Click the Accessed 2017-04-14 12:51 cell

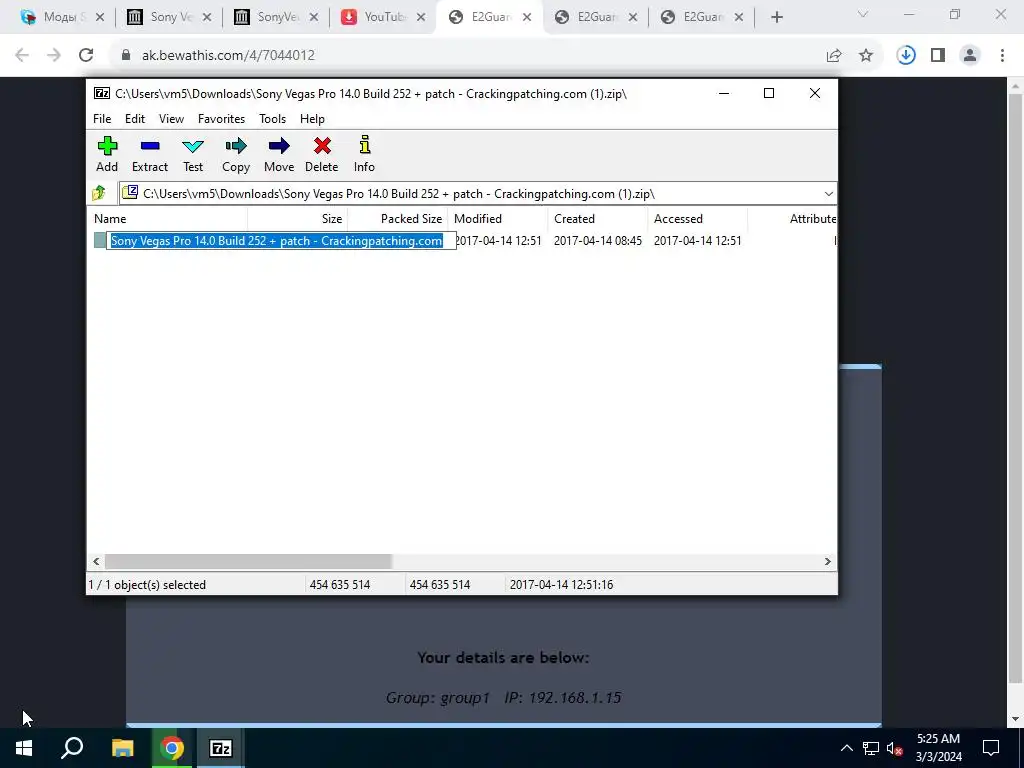coord(697,241)
